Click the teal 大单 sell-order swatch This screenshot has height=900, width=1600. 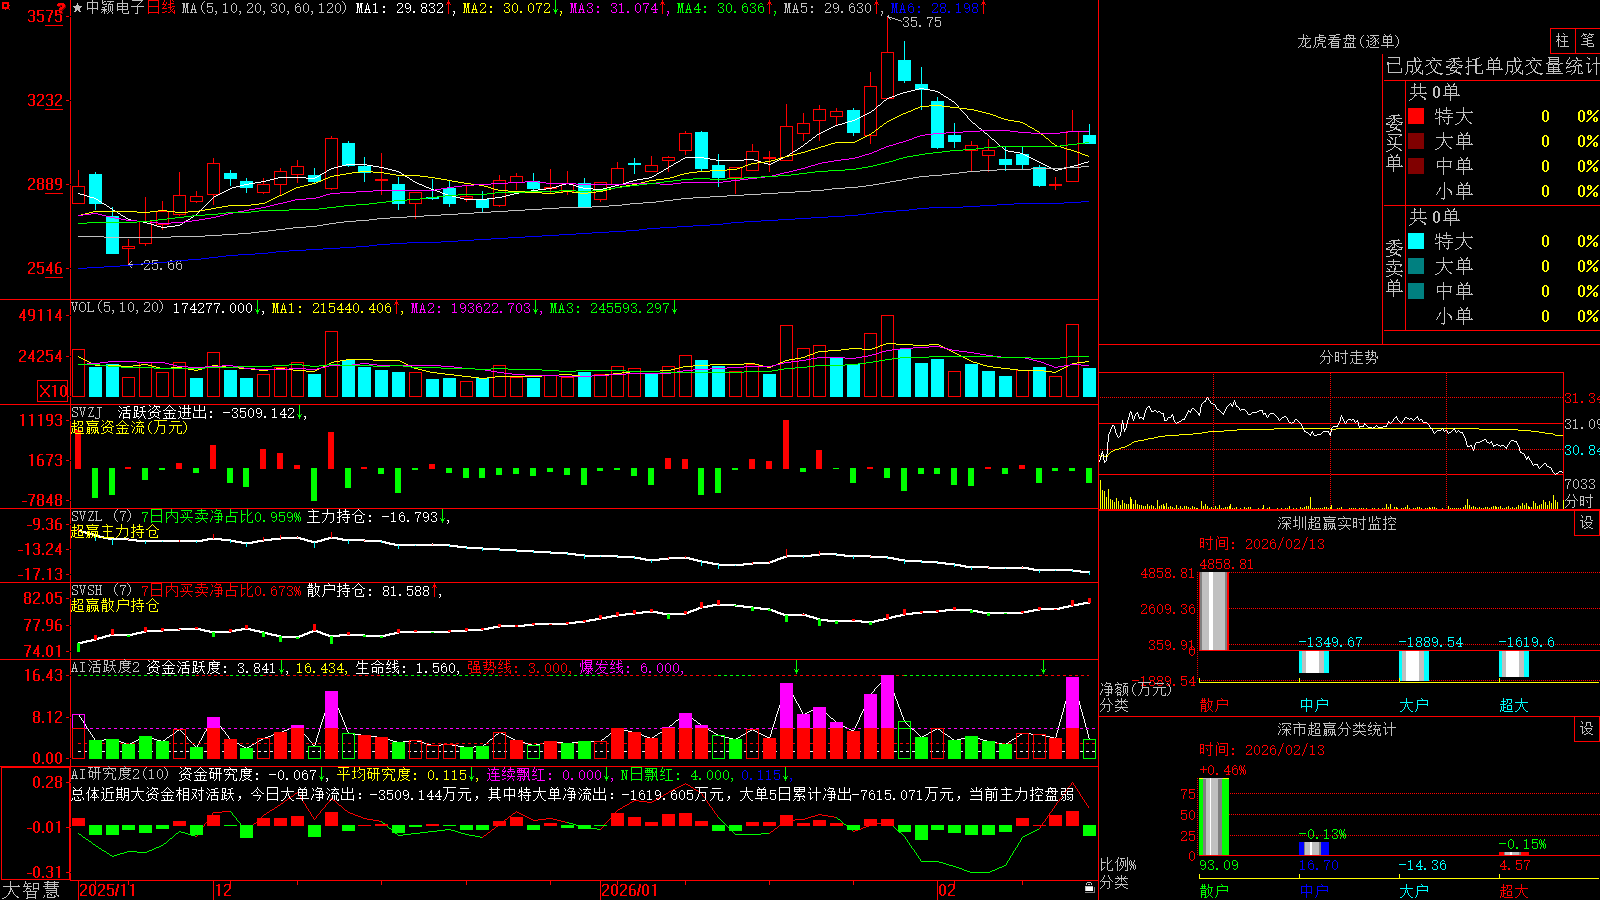[x=1416, y=266]
